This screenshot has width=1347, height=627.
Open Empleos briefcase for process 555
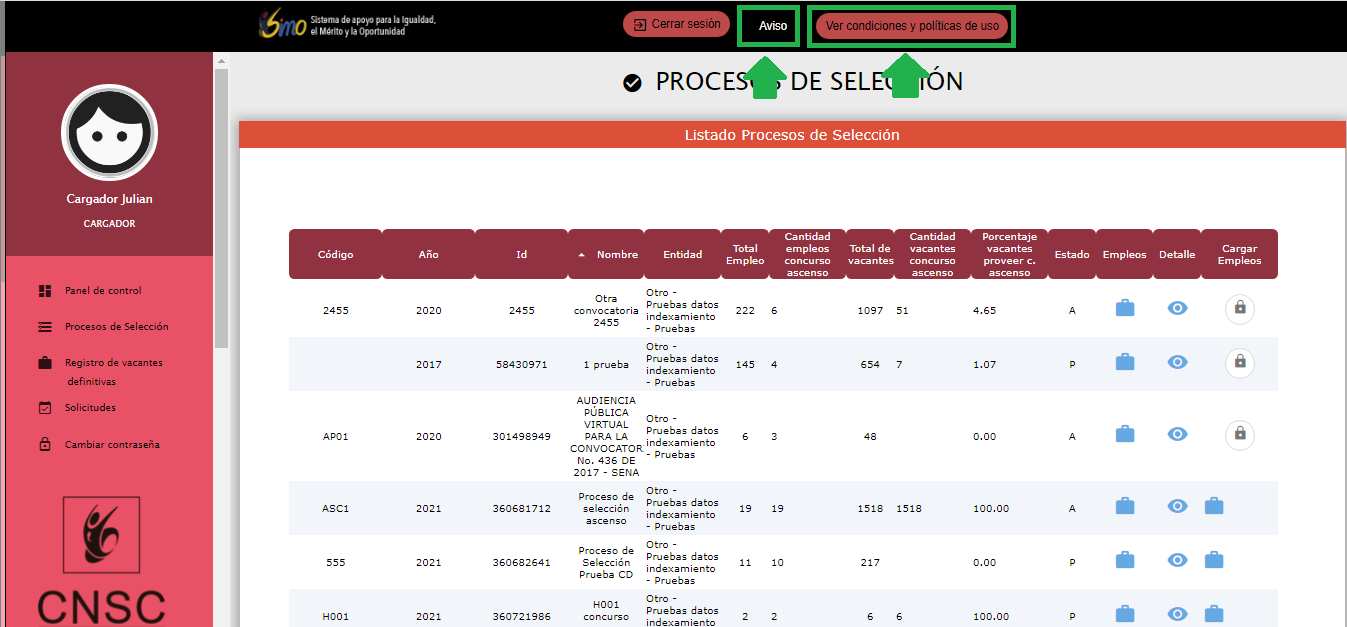[x=1125, y=560]
